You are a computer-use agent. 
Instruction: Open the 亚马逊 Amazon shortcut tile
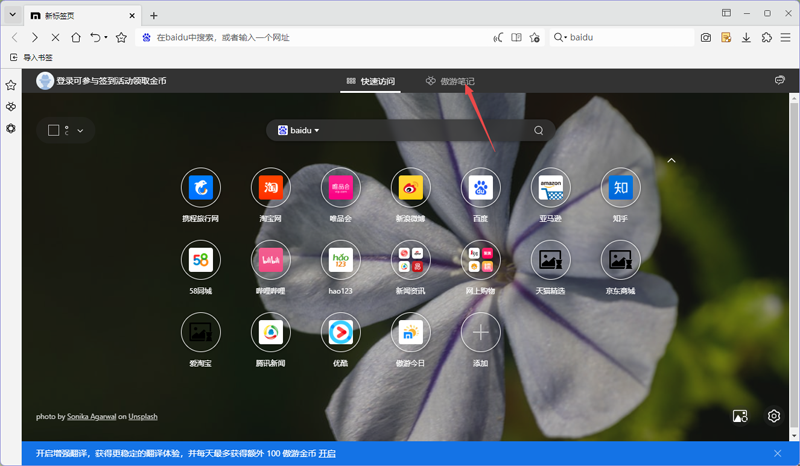(x=551, y=188)
